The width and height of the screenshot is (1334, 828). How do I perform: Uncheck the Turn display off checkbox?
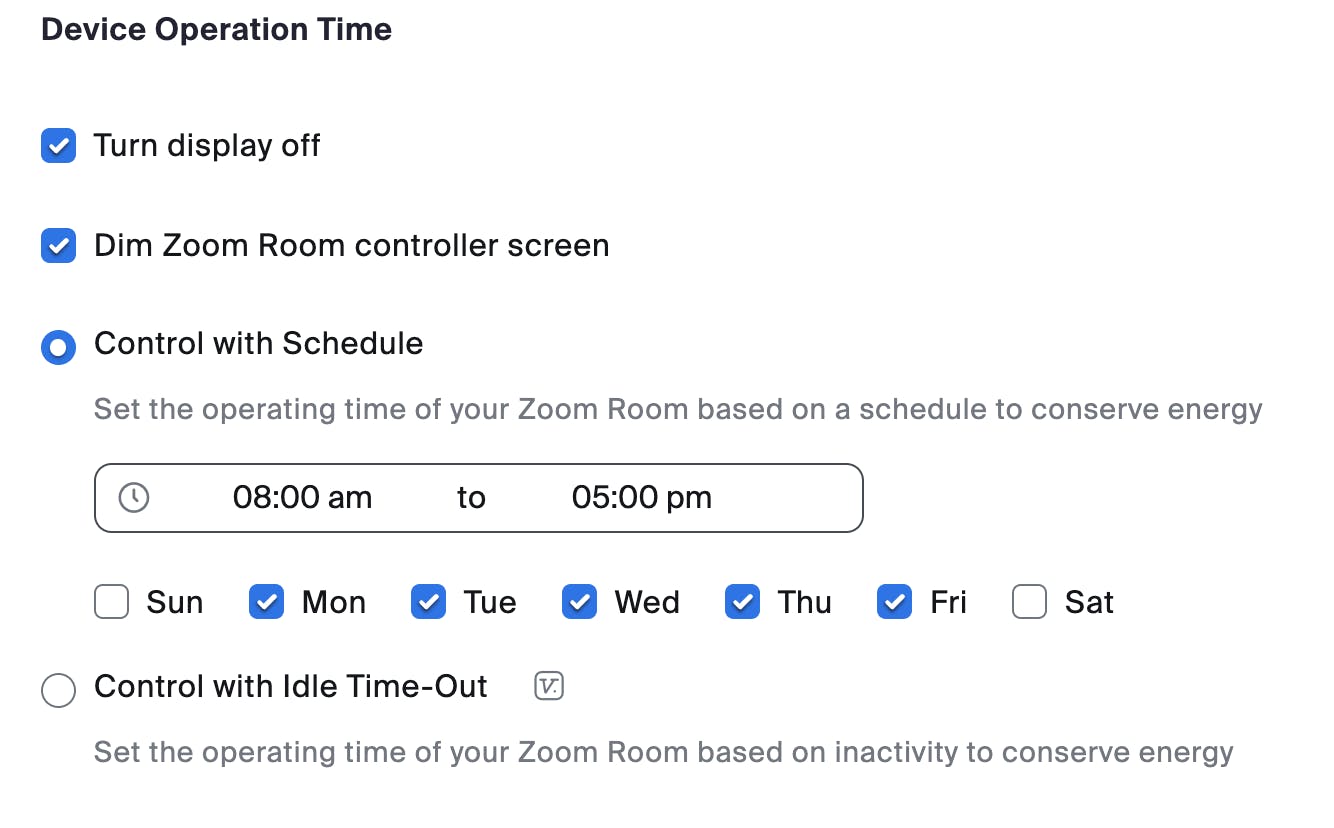click(58, 146)
